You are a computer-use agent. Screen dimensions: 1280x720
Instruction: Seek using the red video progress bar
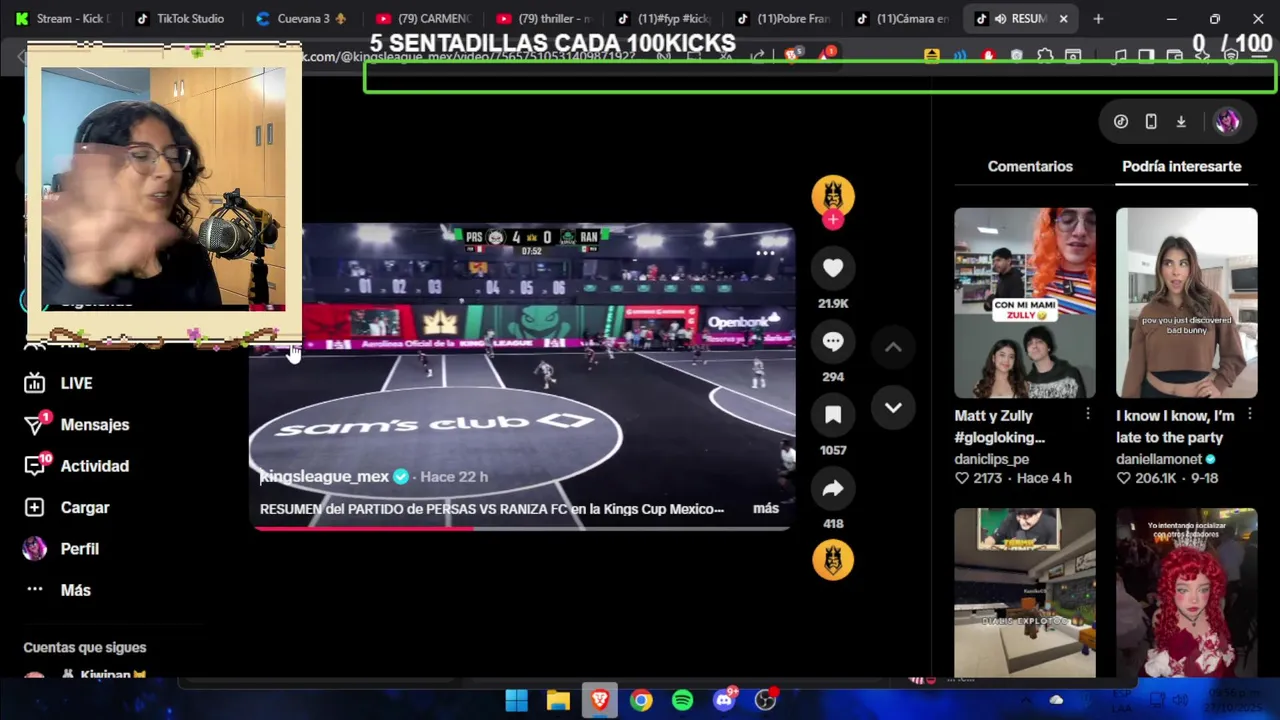coord(521,528)
